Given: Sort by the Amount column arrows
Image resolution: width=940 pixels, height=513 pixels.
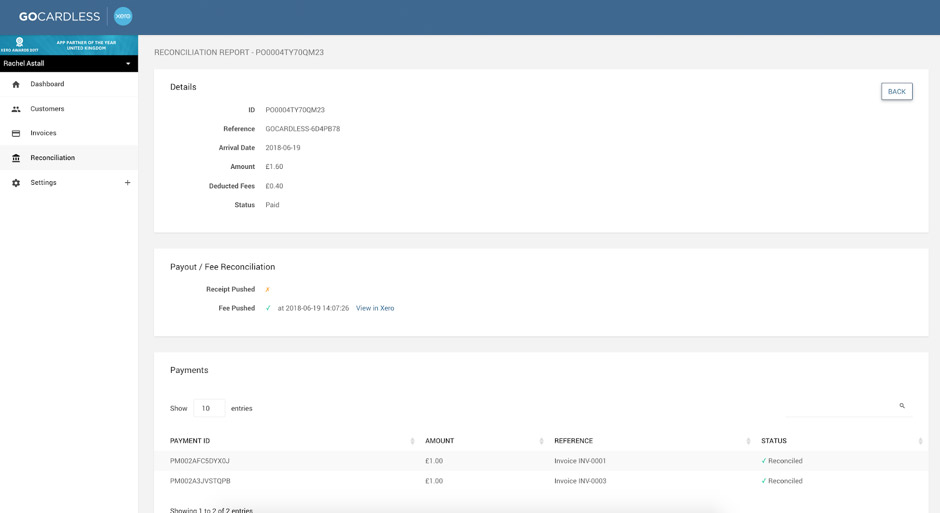Looking at the screenshot, I should pyautogui.click(x=541, y=441).
